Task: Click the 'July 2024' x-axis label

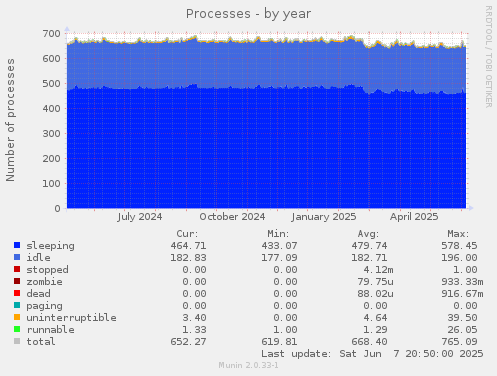Action: [x=140, y=217]
